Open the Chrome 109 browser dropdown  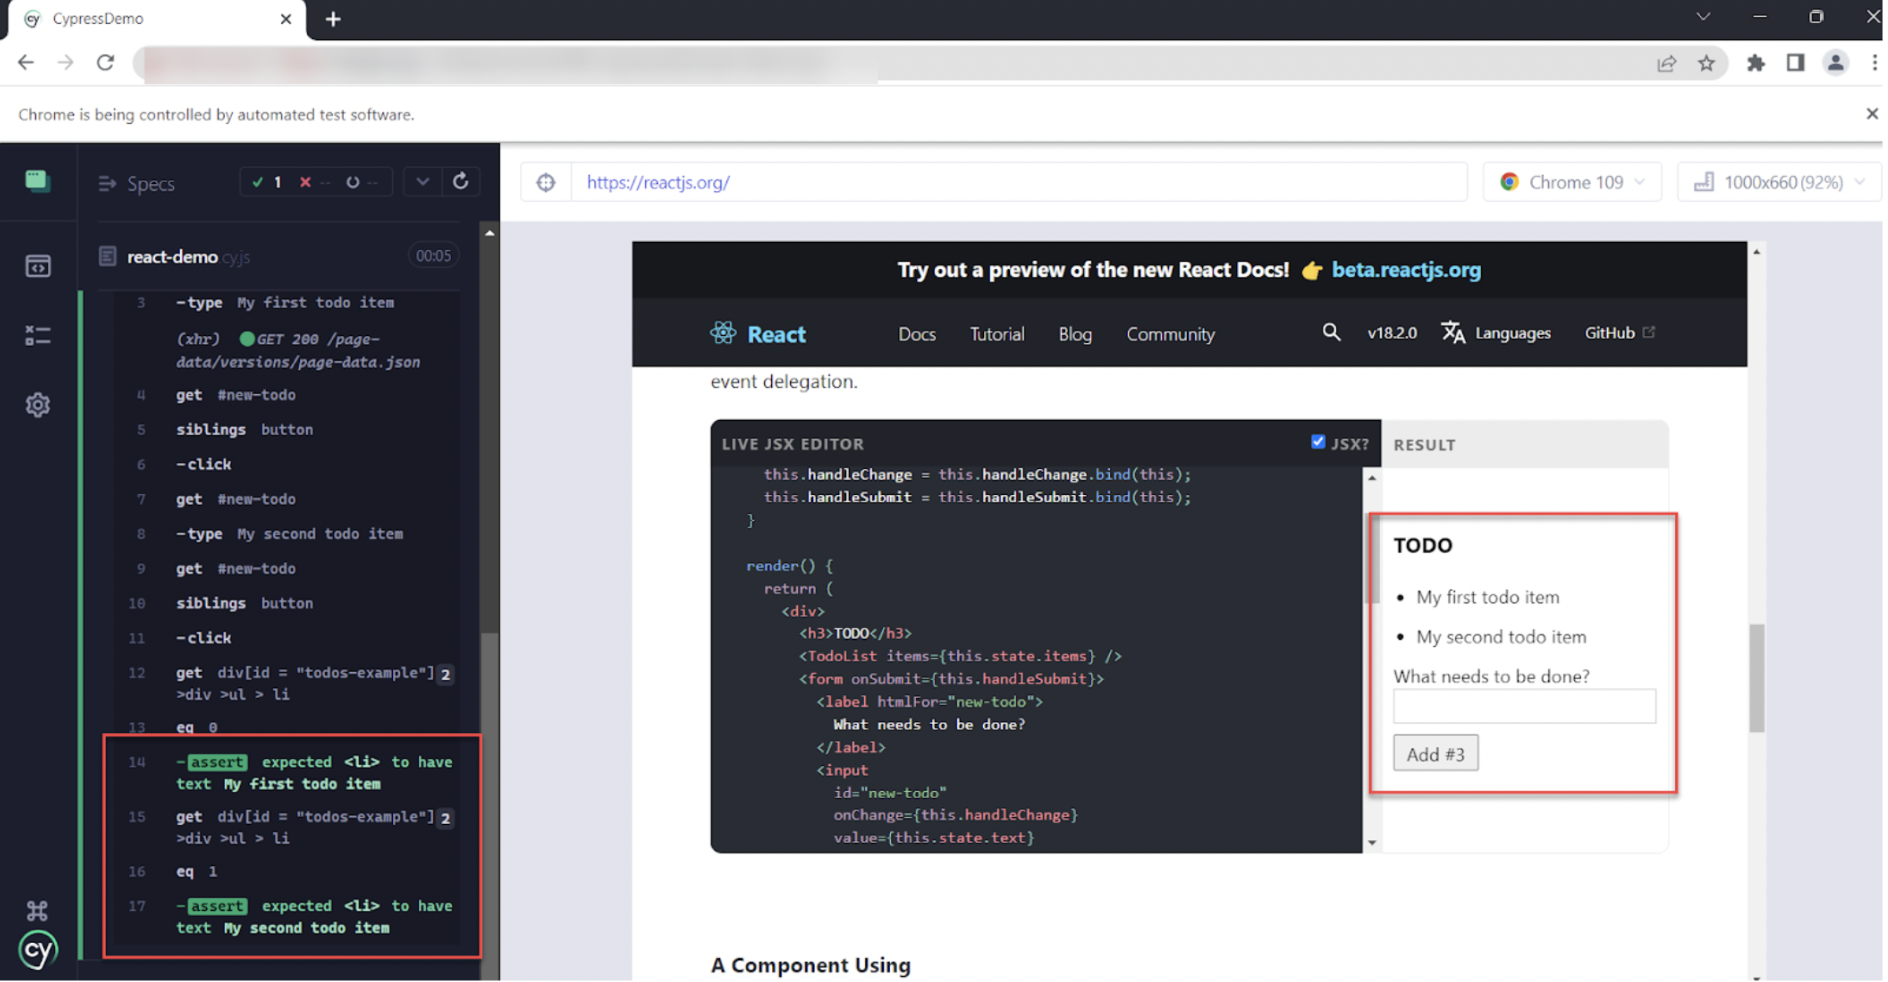1572,182
